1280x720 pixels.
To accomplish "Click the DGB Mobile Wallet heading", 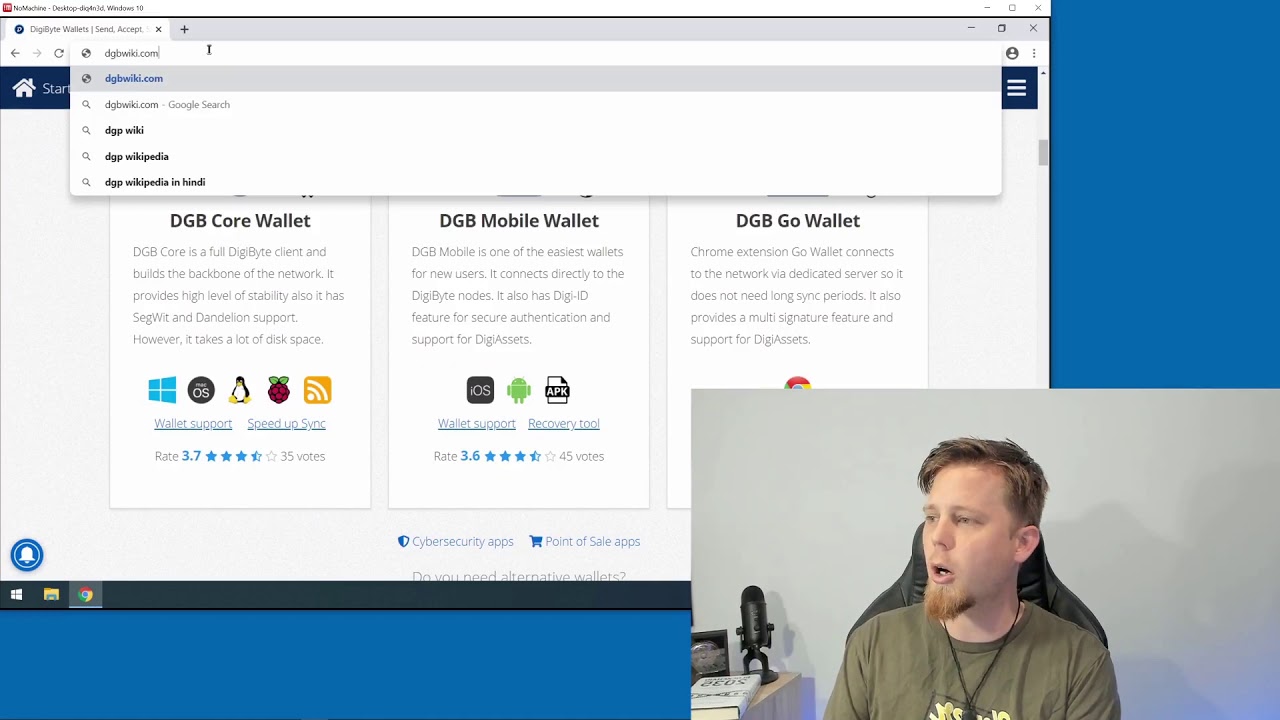I will (519, 221).
